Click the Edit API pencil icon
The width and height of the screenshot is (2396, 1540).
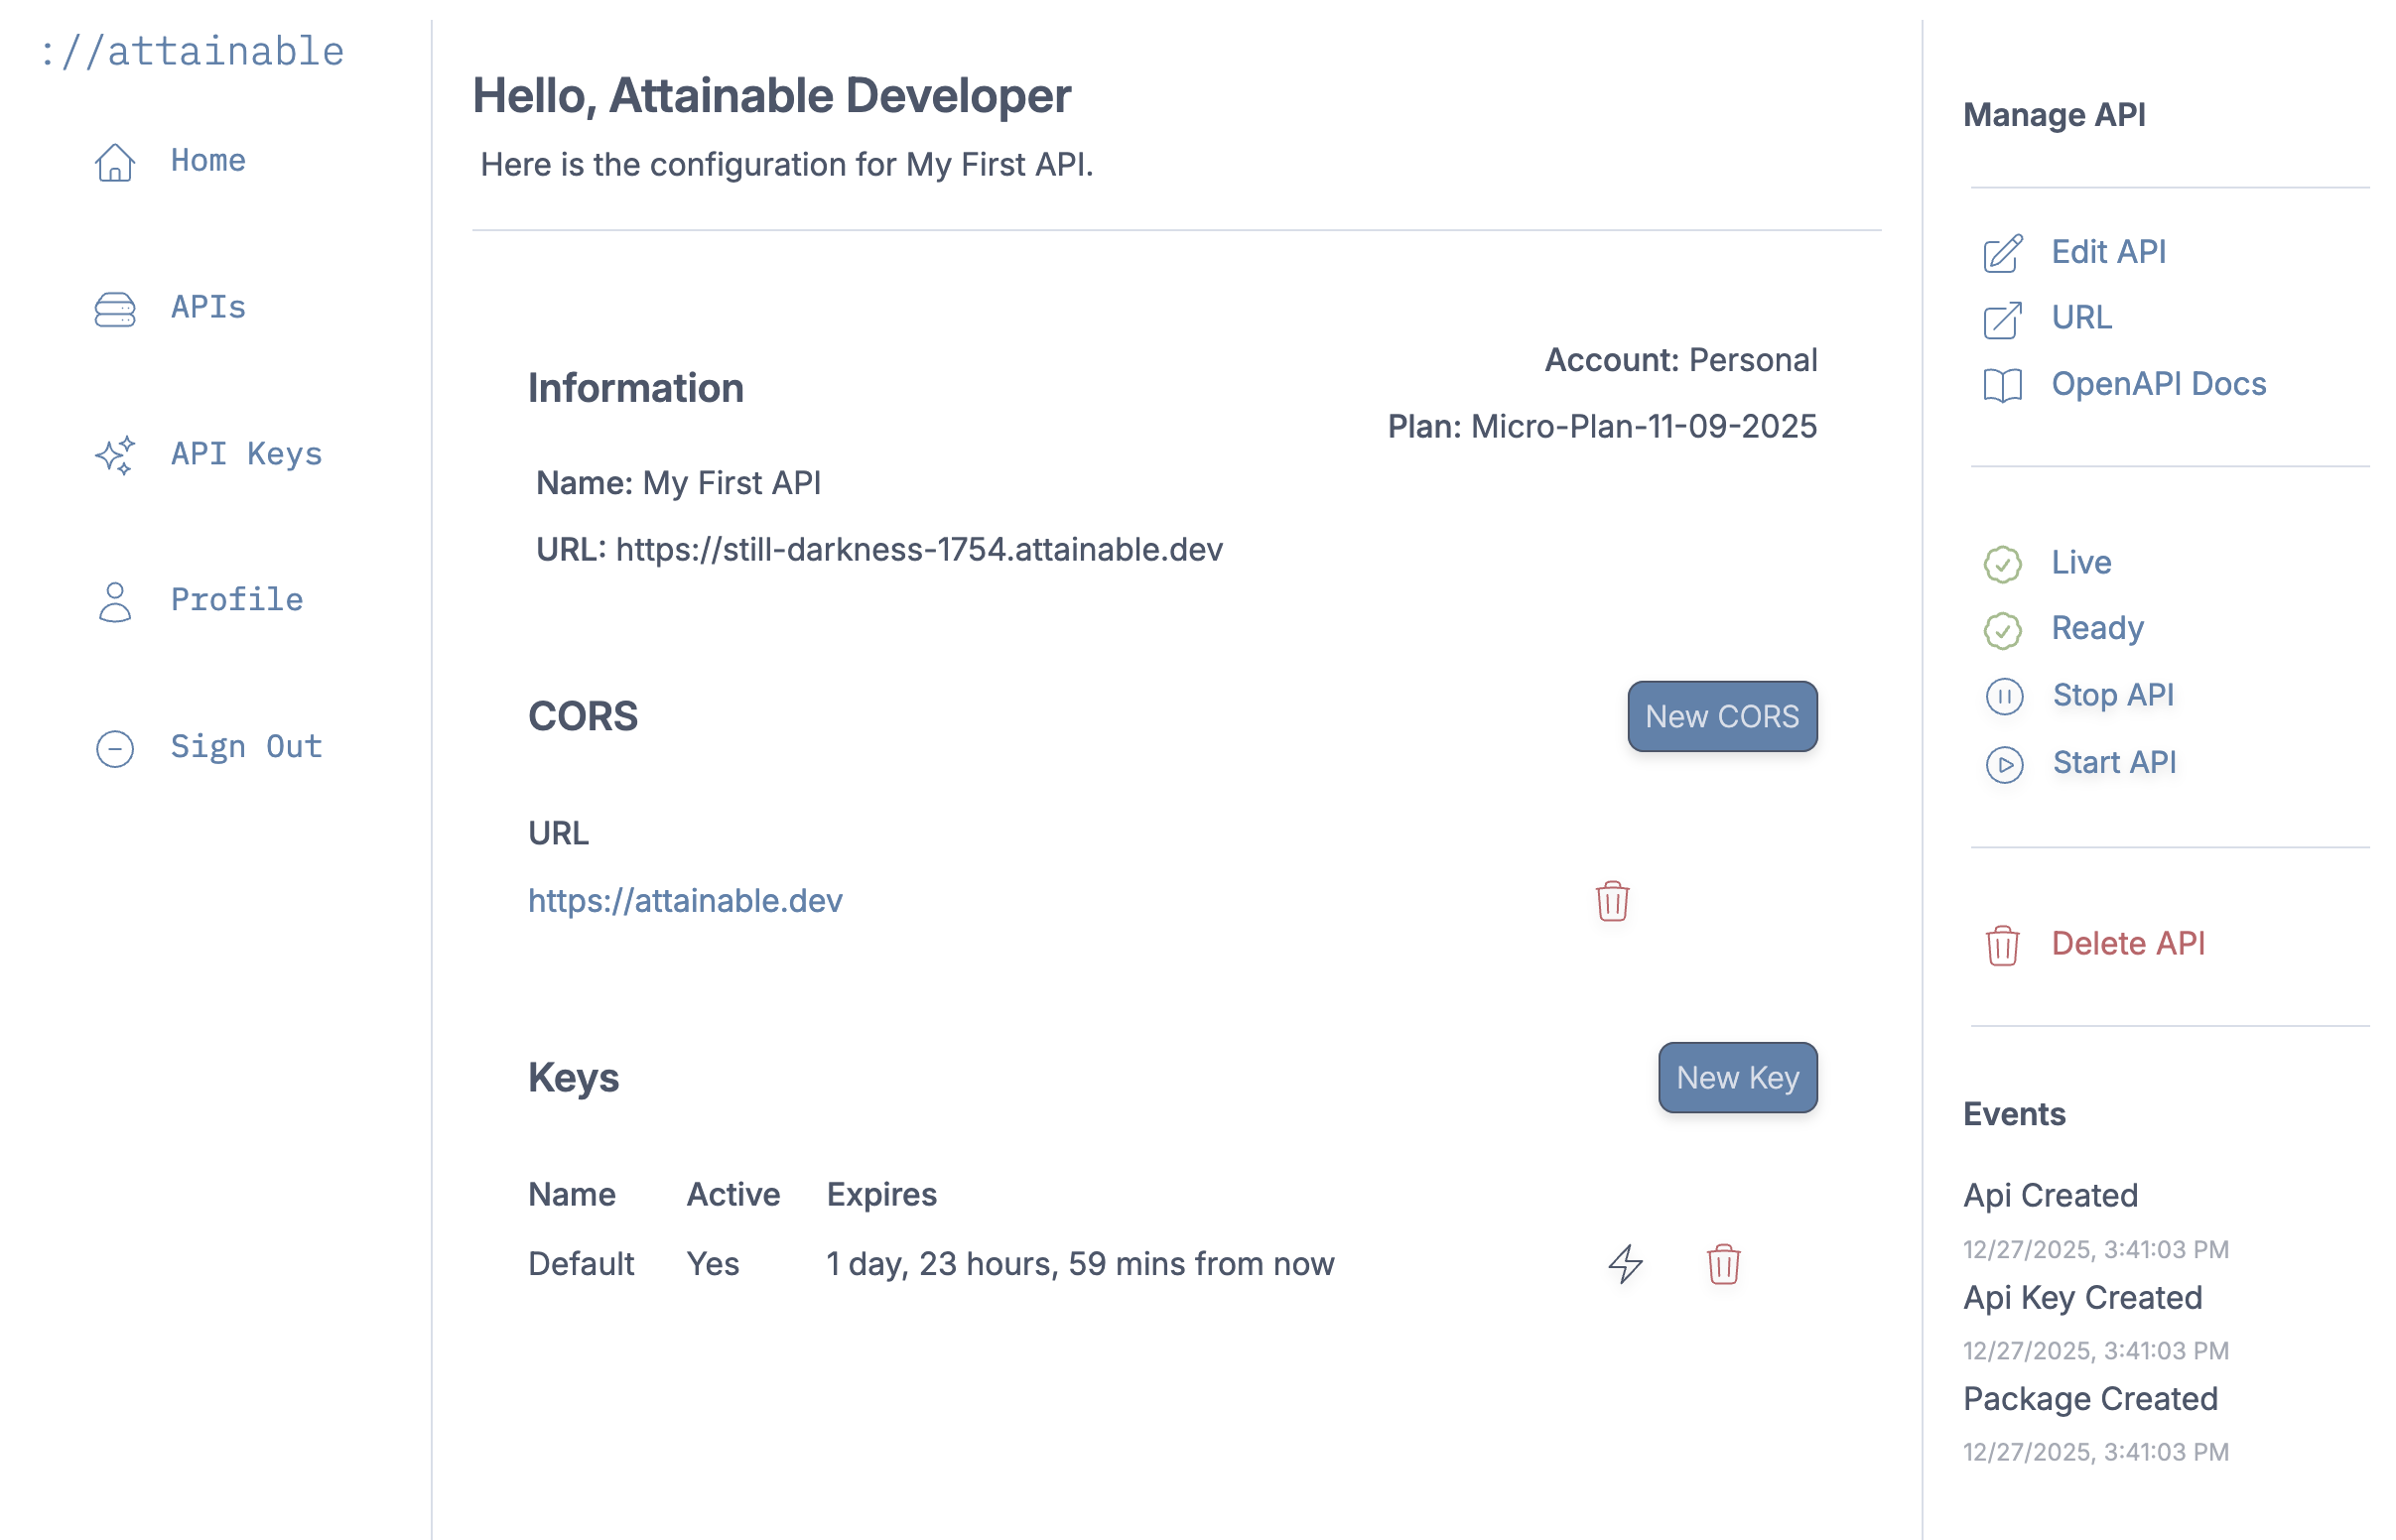pyautogui.click(x=2002, y=253)
